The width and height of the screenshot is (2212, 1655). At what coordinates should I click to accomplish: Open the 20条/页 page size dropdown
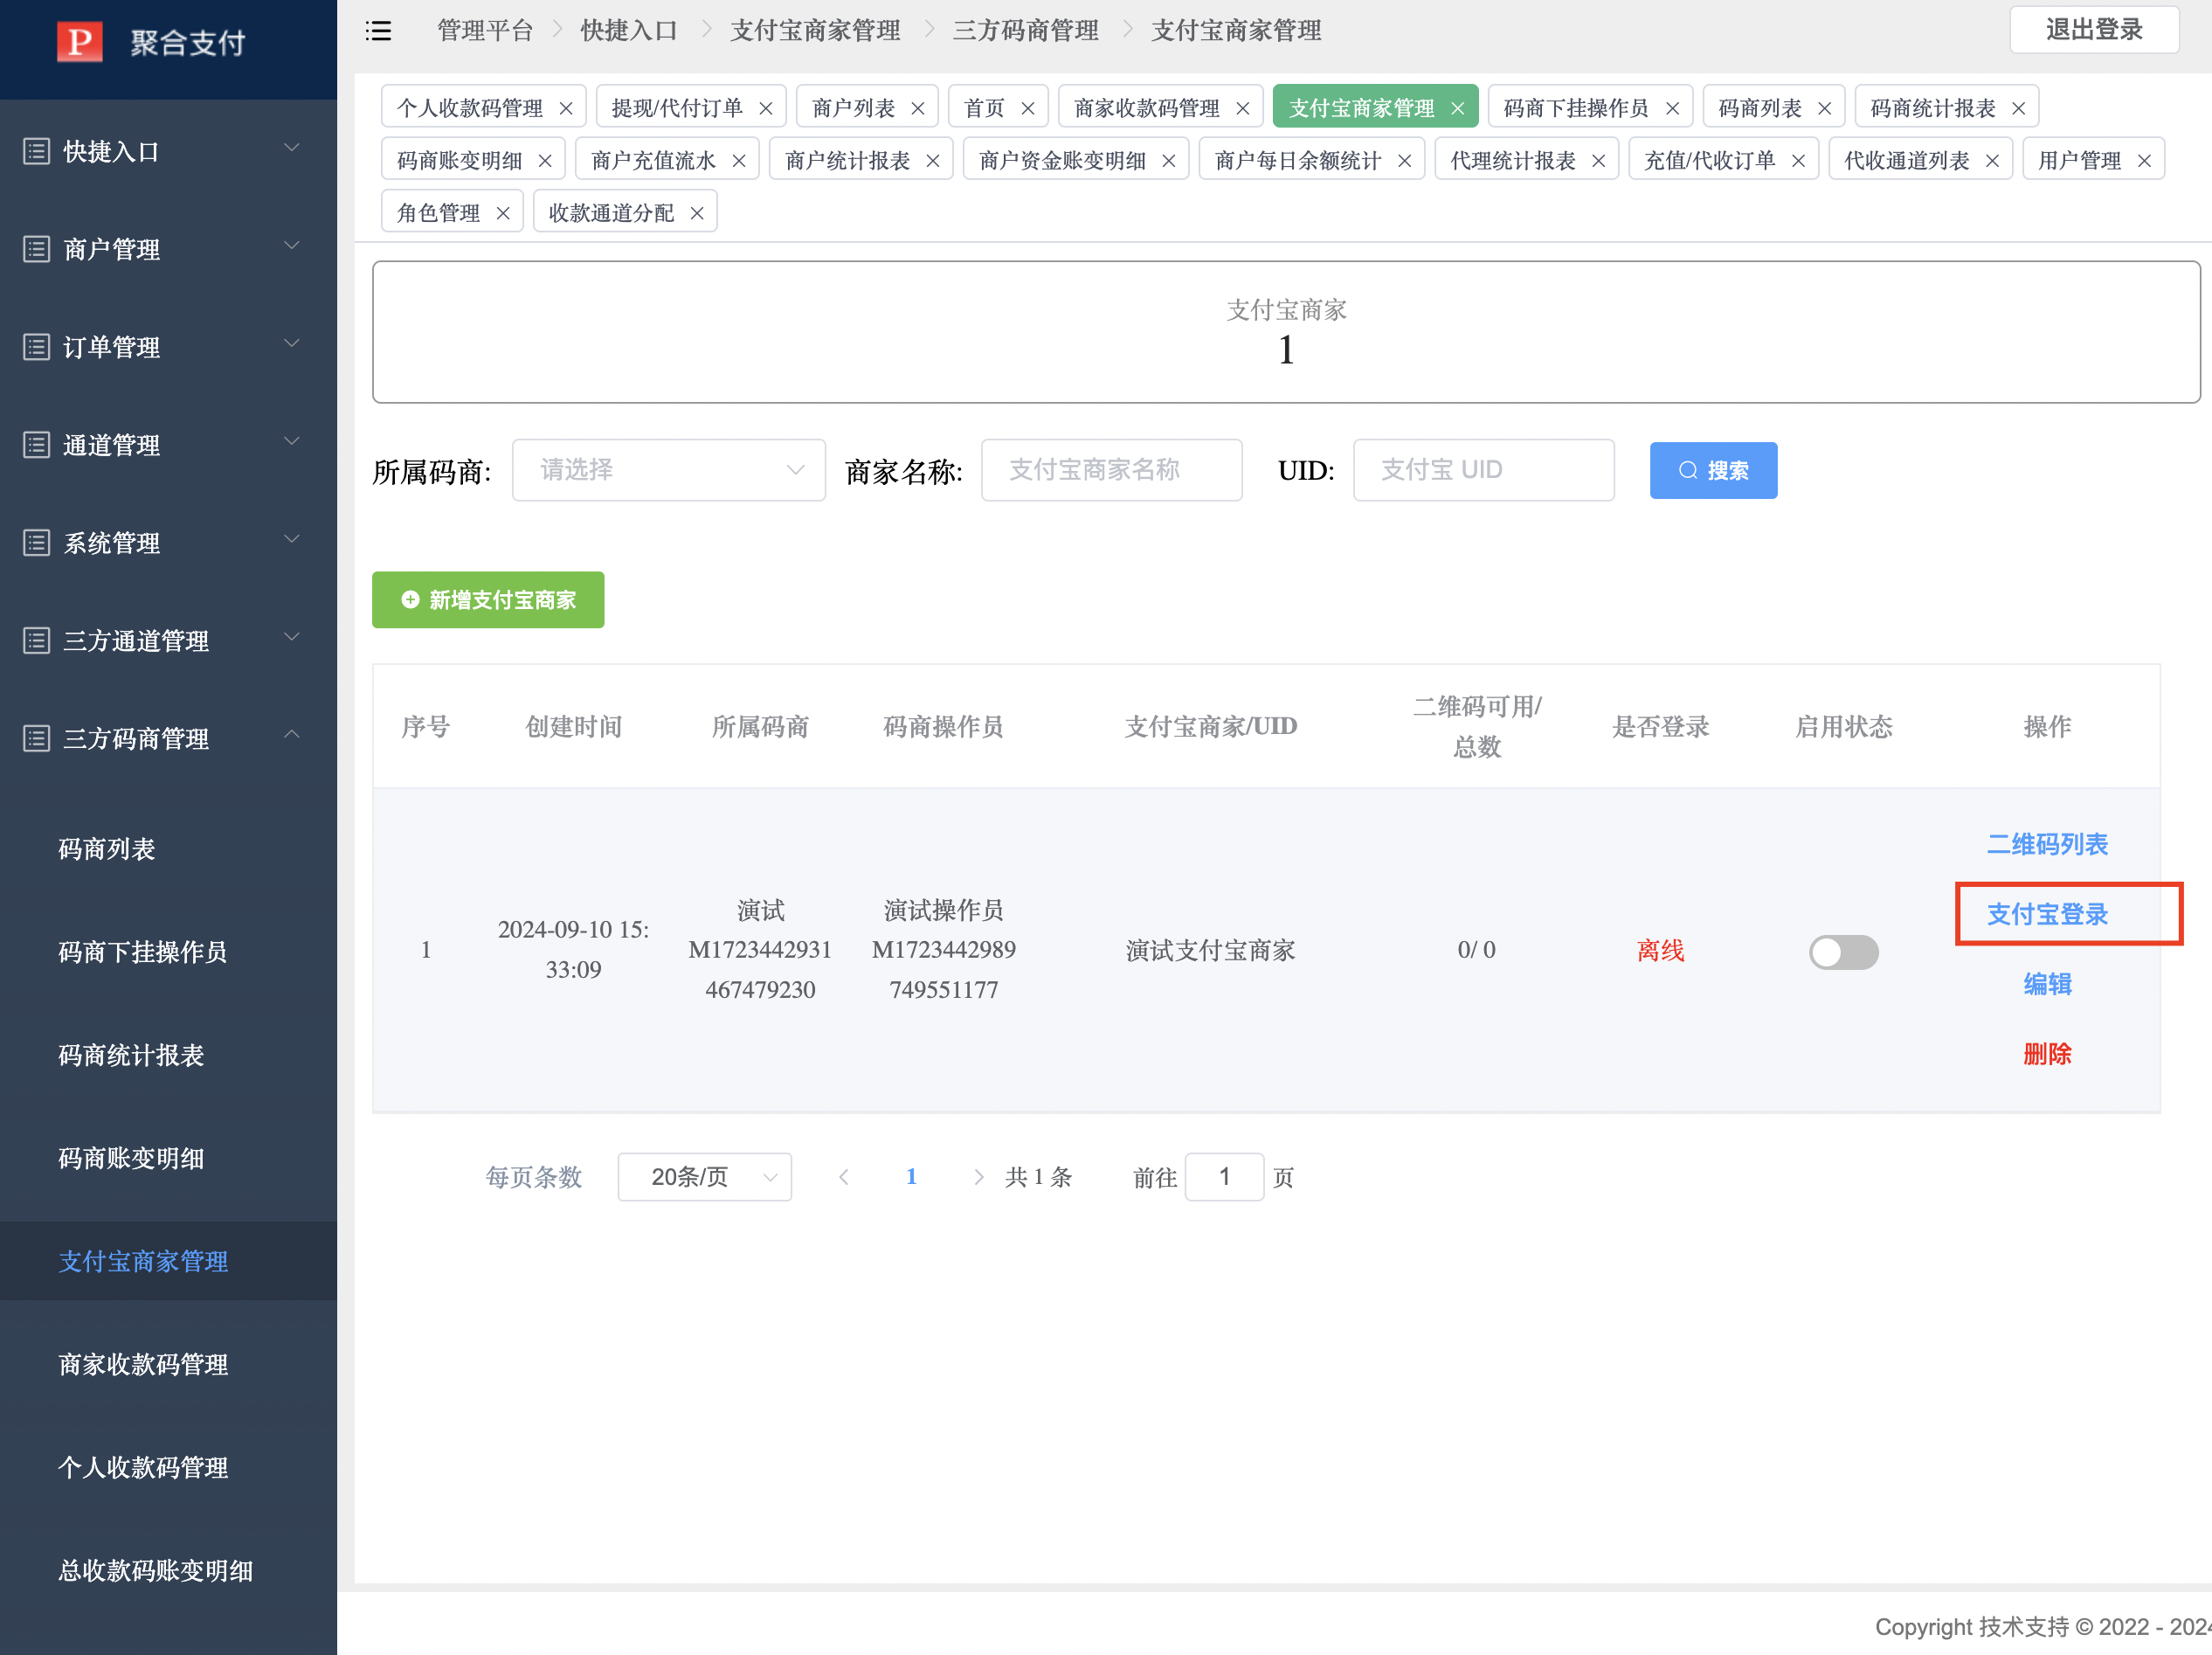pyautogui.click(x=704, y=1177)
